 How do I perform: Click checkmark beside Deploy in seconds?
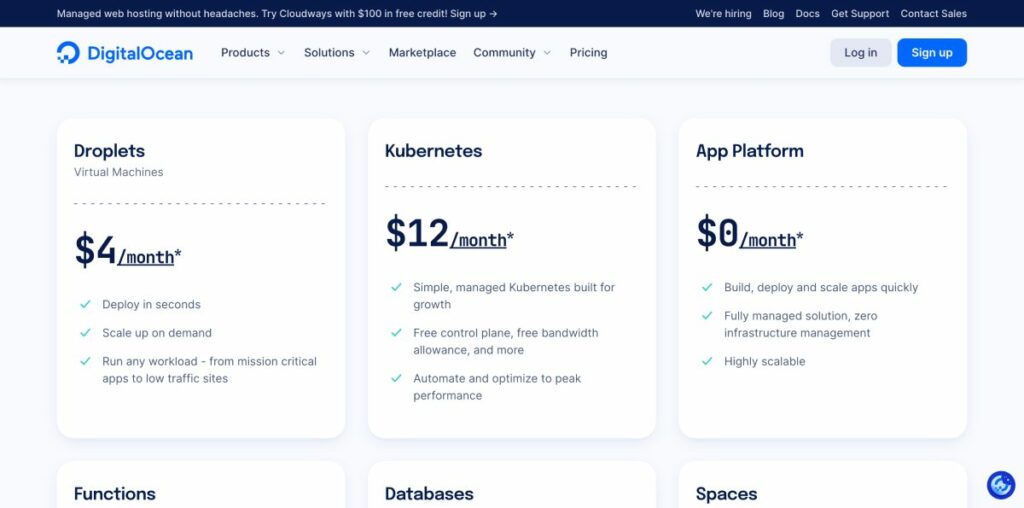pyautogui.click(x=85, y=304)
